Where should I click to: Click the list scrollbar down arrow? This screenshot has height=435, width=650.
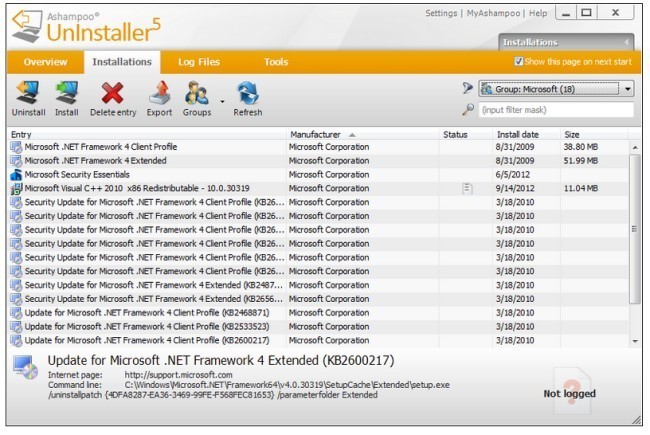pyautogui.click(x=635, y=341)
